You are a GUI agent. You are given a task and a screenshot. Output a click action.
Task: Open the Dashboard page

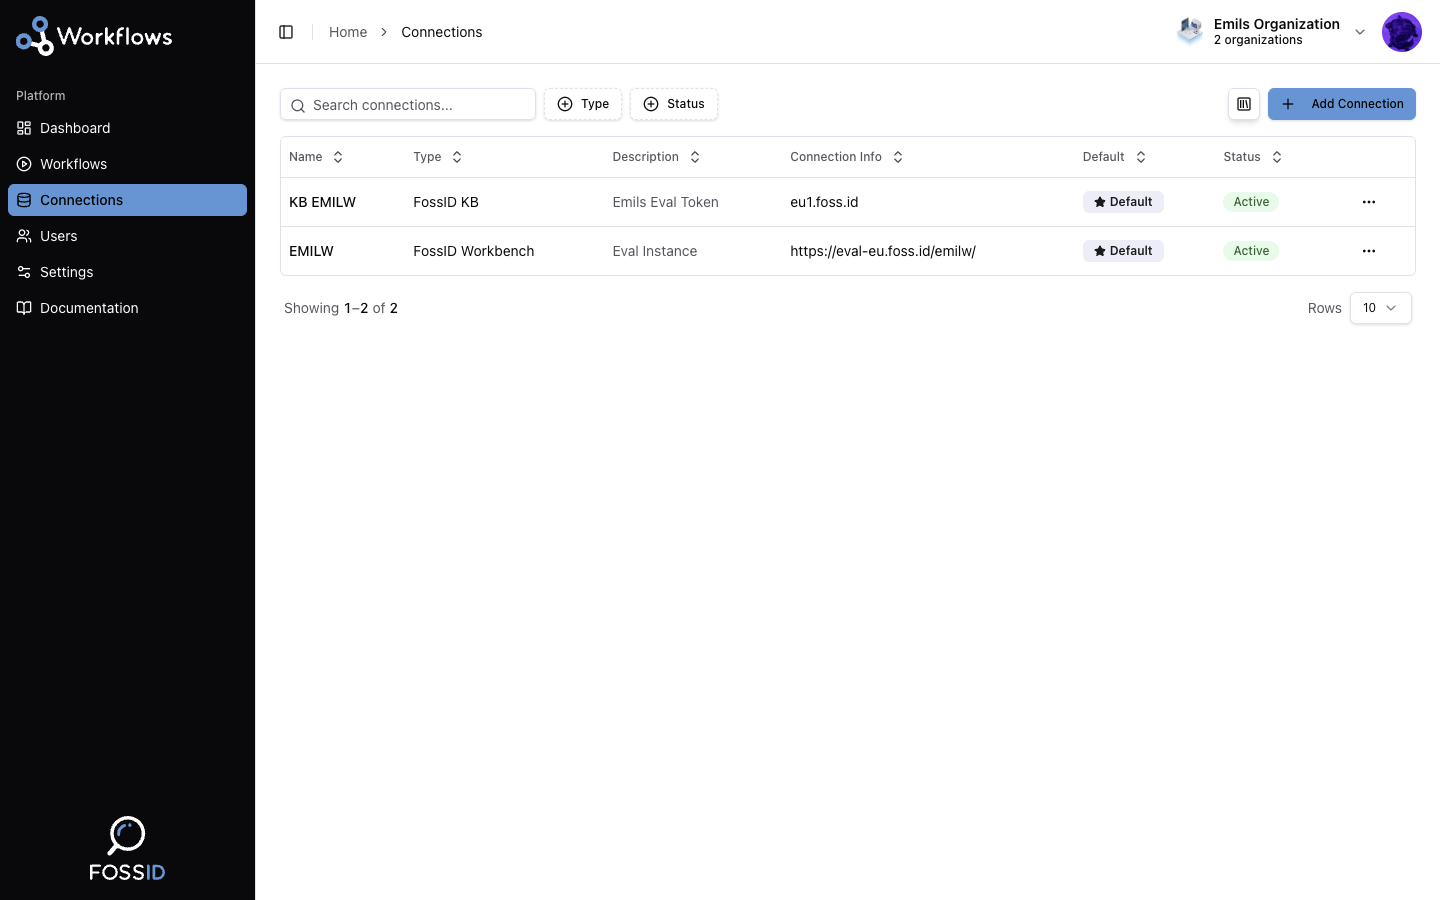(127, 128)
